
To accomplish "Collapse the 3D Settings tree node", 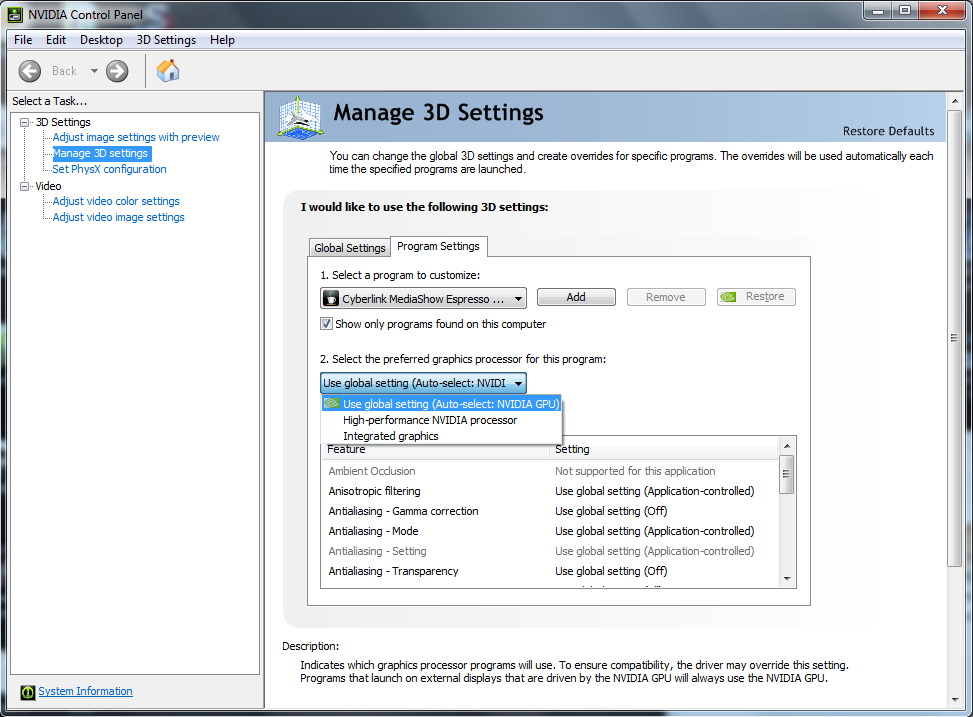I will click(25, 122).
